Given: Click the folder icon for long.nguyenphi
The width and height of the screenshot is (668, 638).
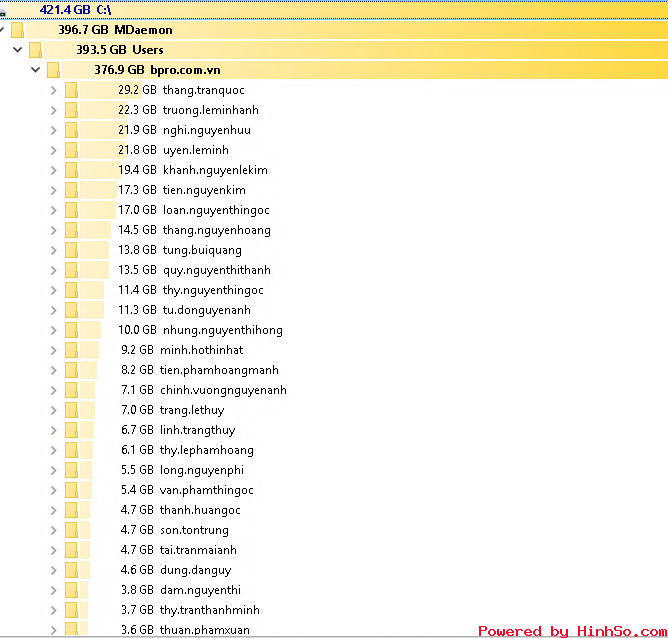Looking at the screenshot, I should tap(71, 471).
